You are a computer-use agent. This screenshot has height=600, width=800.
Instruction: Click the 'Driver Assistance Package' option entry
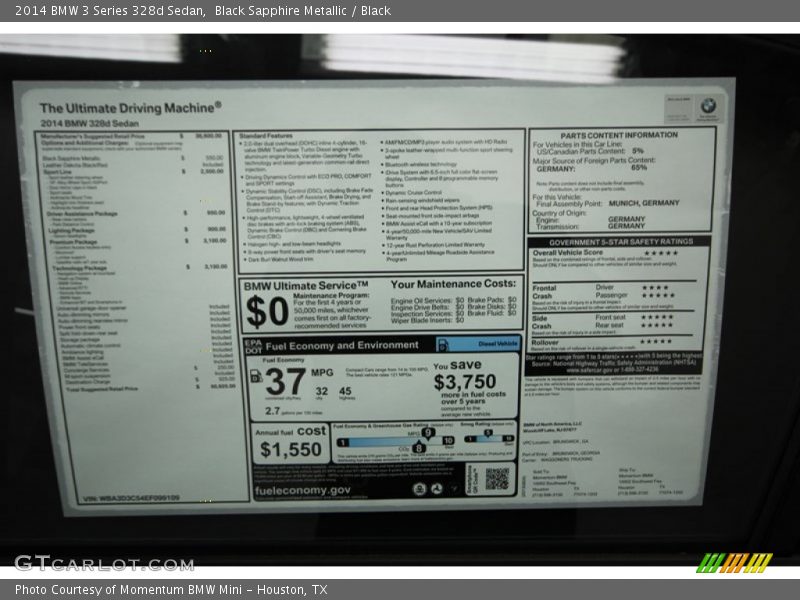coord(82,214)
